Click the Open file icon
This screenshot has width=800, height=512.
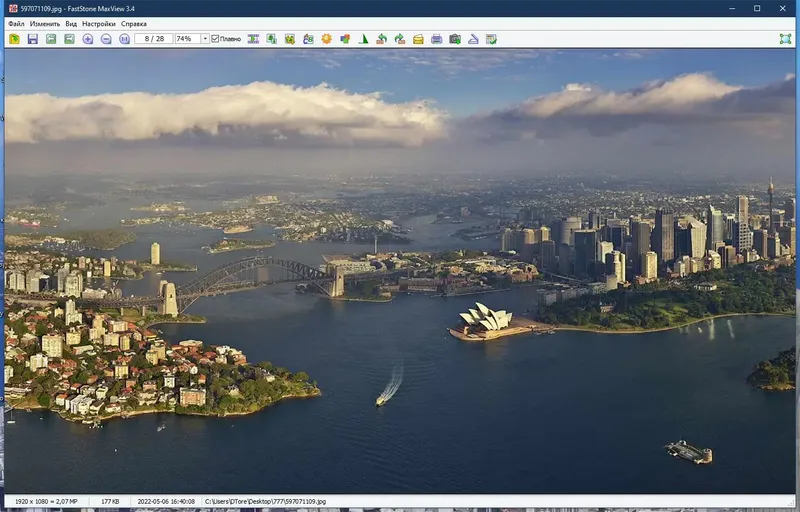coord(14,39)
